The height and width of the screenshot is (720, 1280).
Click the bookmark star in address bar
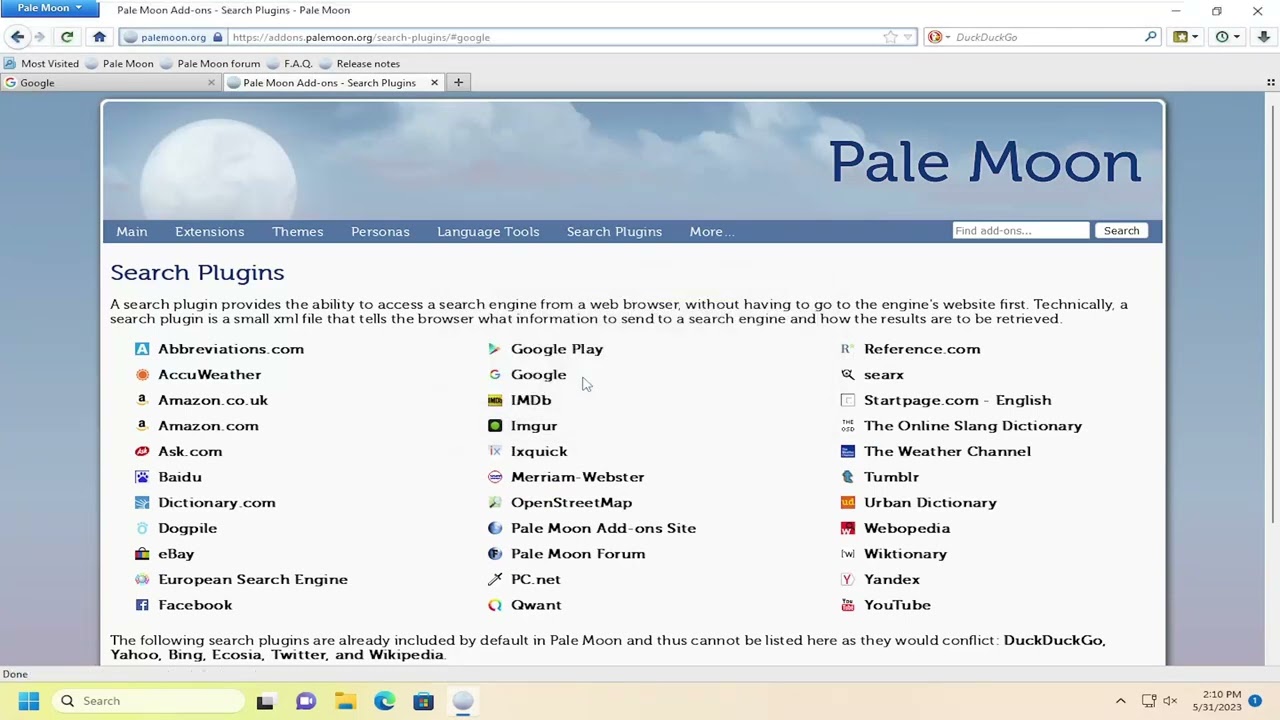(890, 37)
